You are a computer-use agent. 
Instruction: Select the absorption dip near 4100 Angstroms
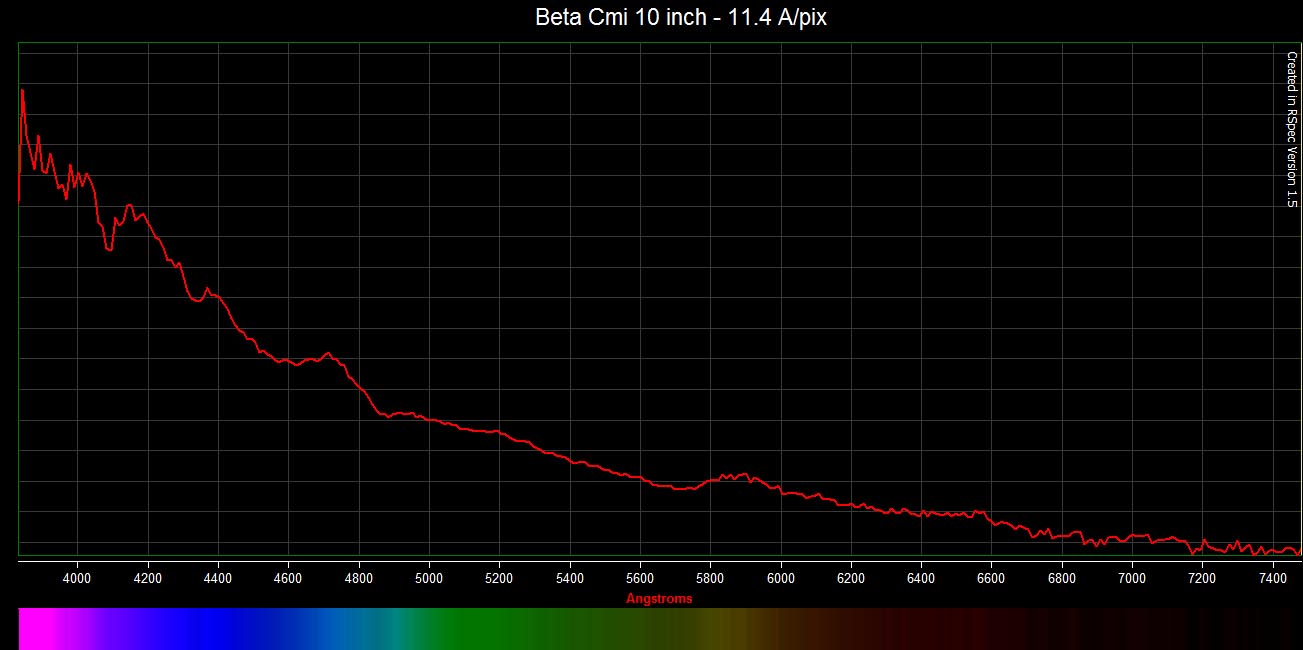[x=108, y=247]
